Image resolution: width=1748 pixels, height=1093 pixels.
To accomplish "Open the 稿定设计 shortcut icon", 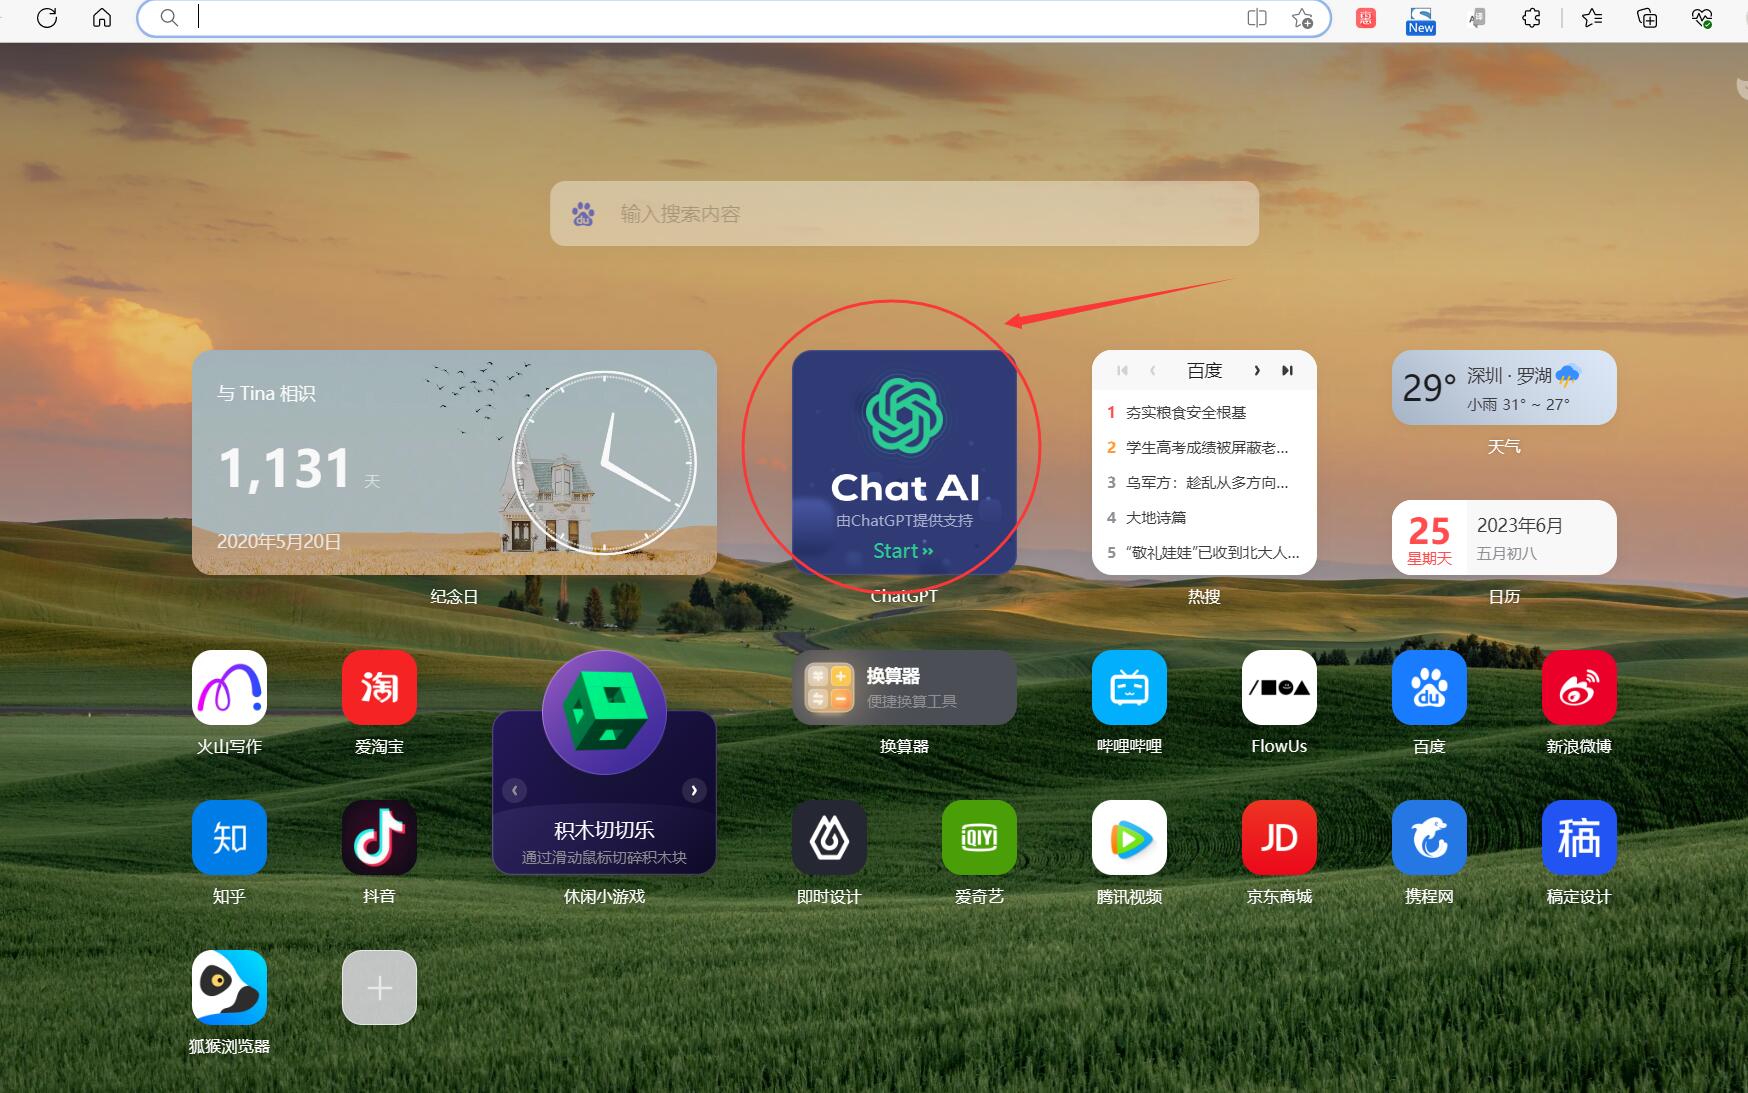I will pyautogui.click(x=1579, y=837).
